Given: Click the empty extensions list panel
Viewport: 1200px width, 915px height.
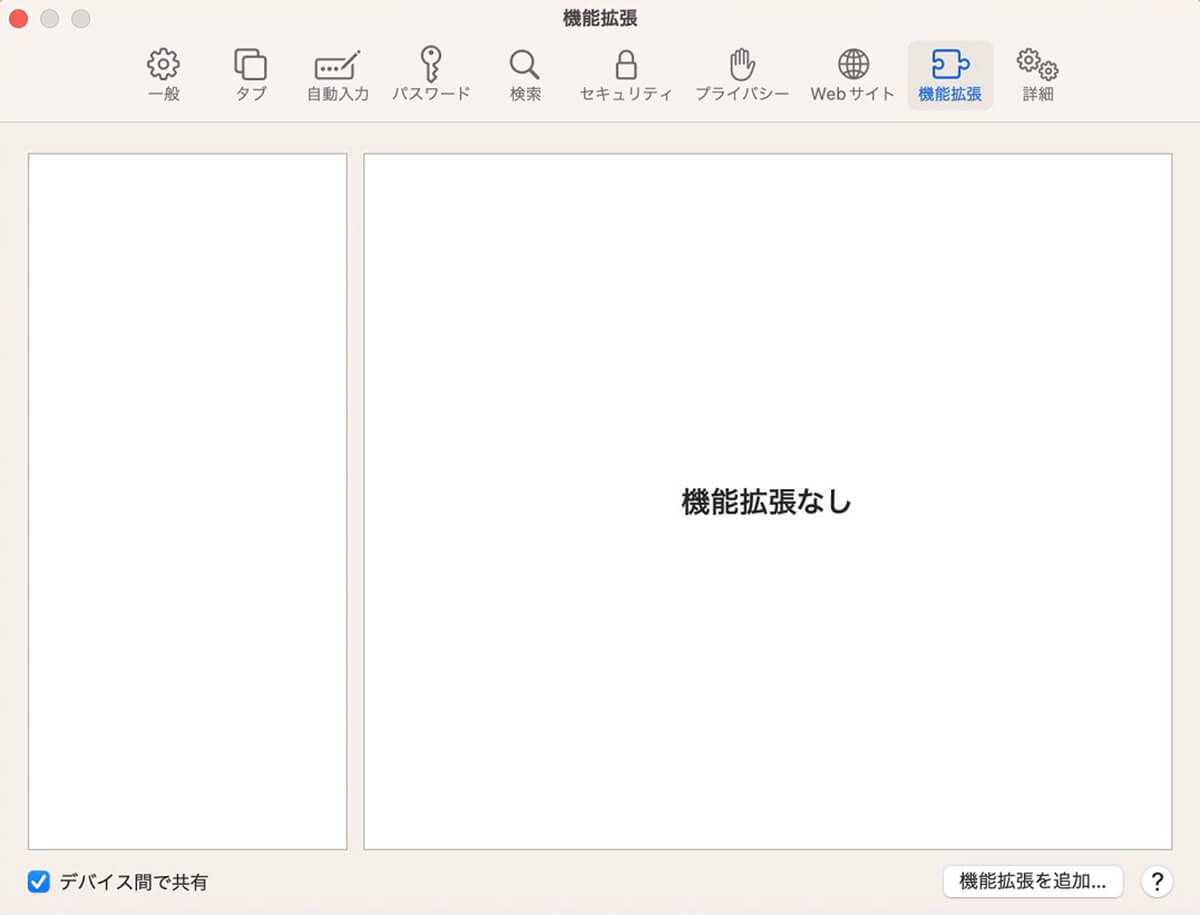Looking at the screenshot, I should [x=188, y=501].
